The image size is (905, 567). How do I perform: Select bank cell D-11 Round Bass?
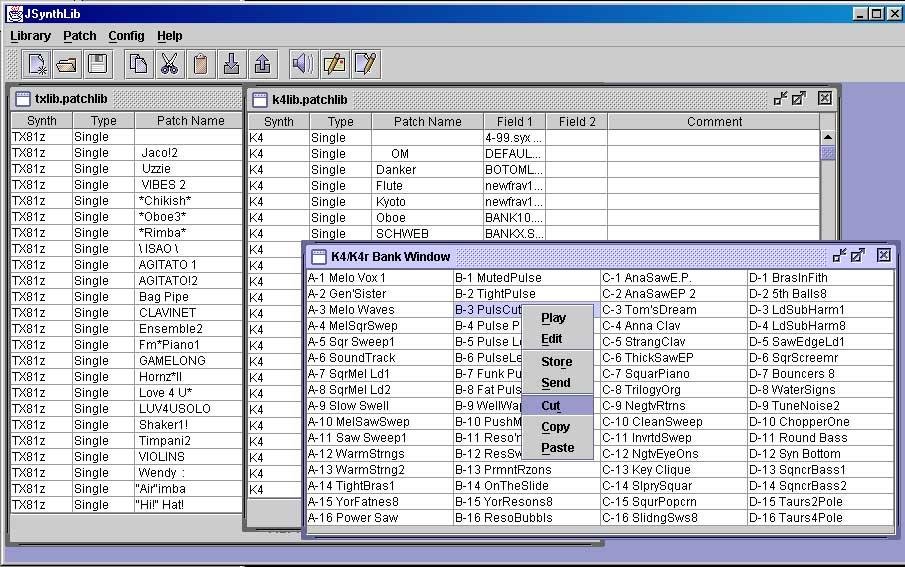point(820,438)
